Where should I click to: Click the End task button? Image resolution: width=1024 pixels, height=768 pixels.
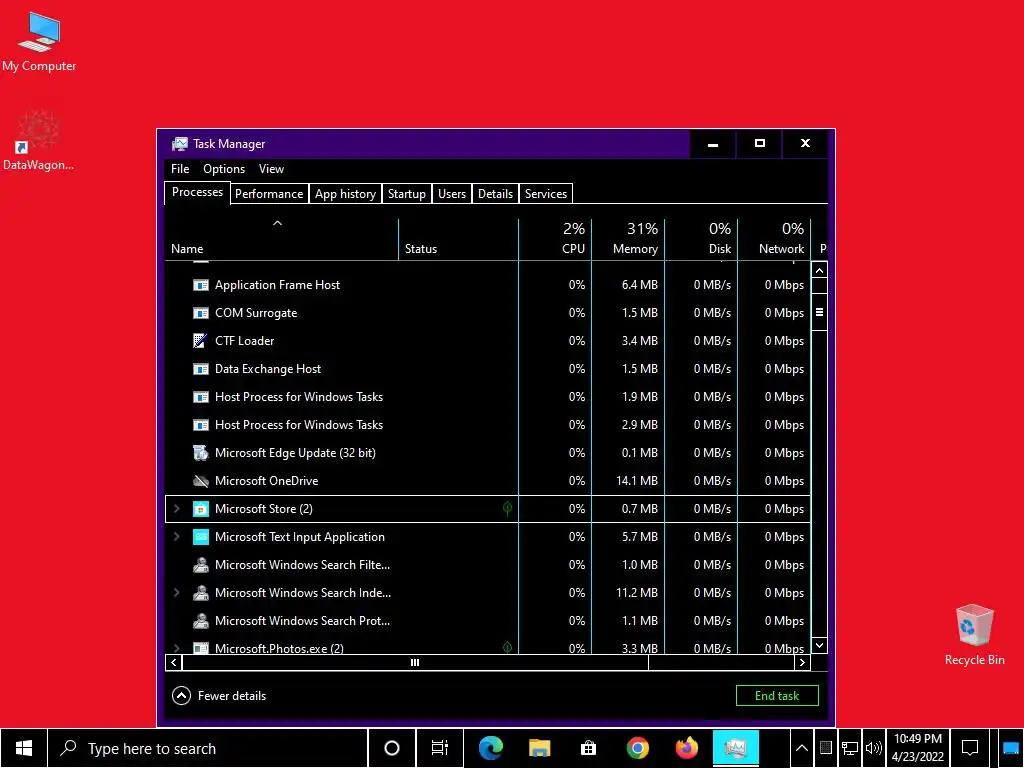777,696
